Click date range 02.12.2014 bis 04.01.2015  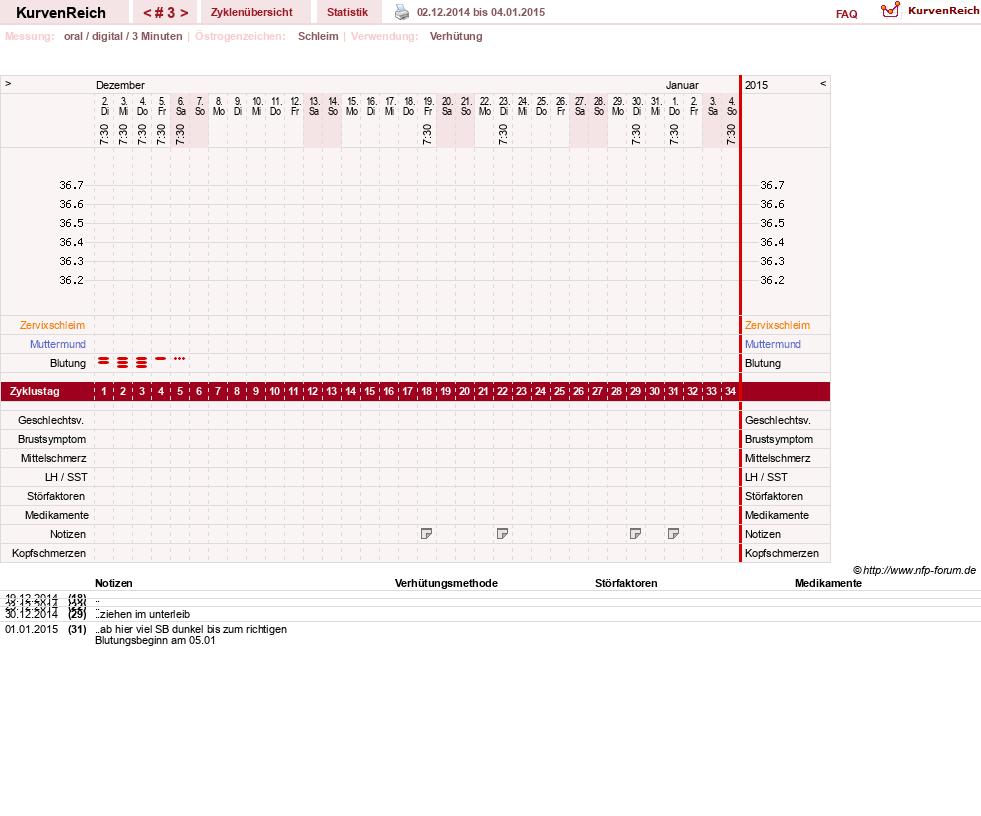pos(480,13)
